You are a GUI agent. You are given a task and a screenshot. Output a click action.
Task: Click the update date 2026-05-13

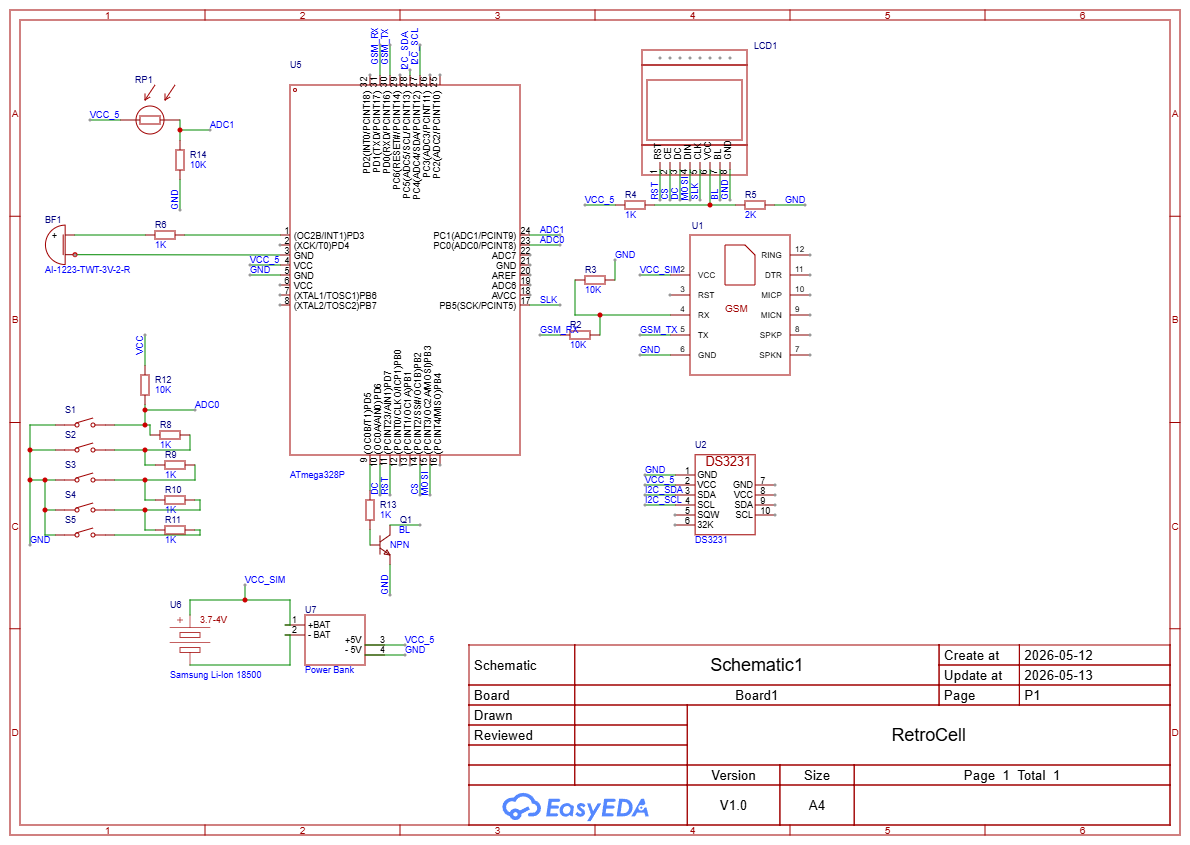1059,675
